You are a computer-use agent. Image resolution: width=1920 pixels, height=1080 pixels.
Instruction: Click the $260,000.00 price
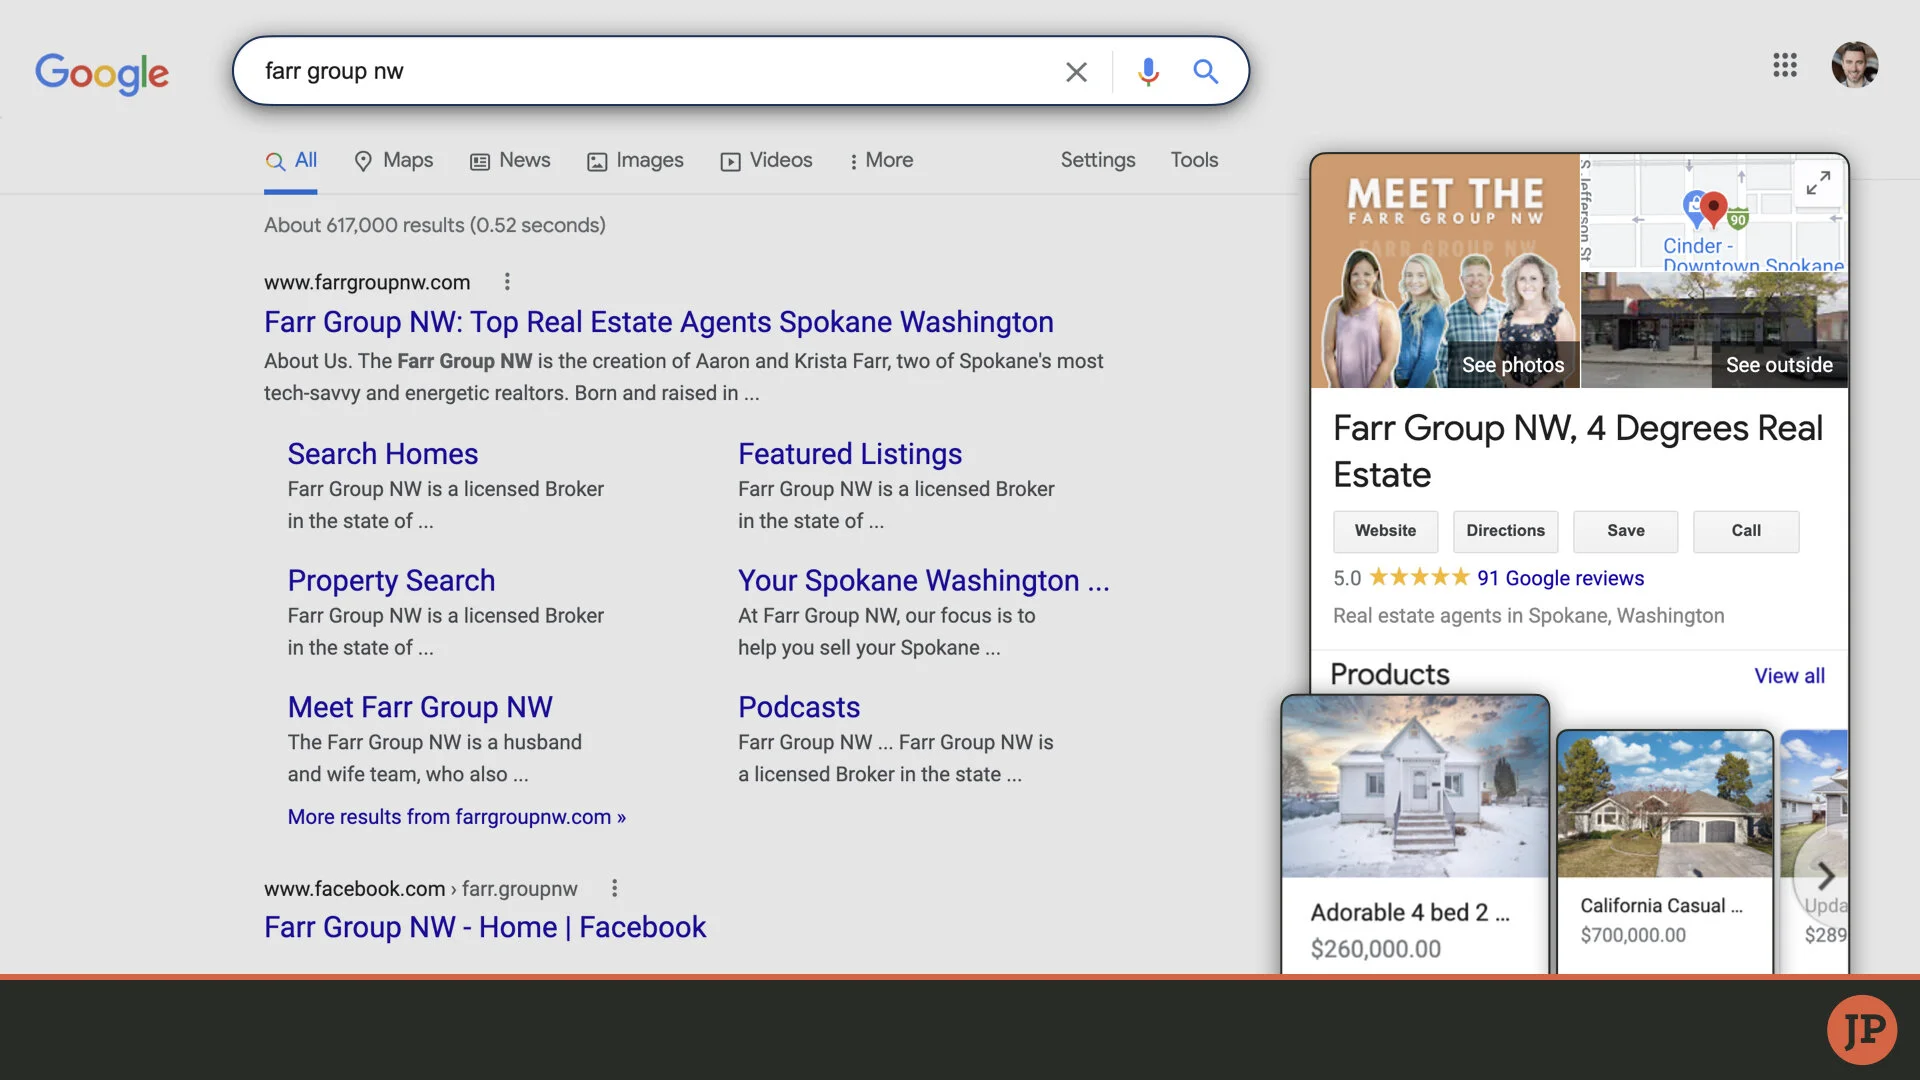point(1375,949)
